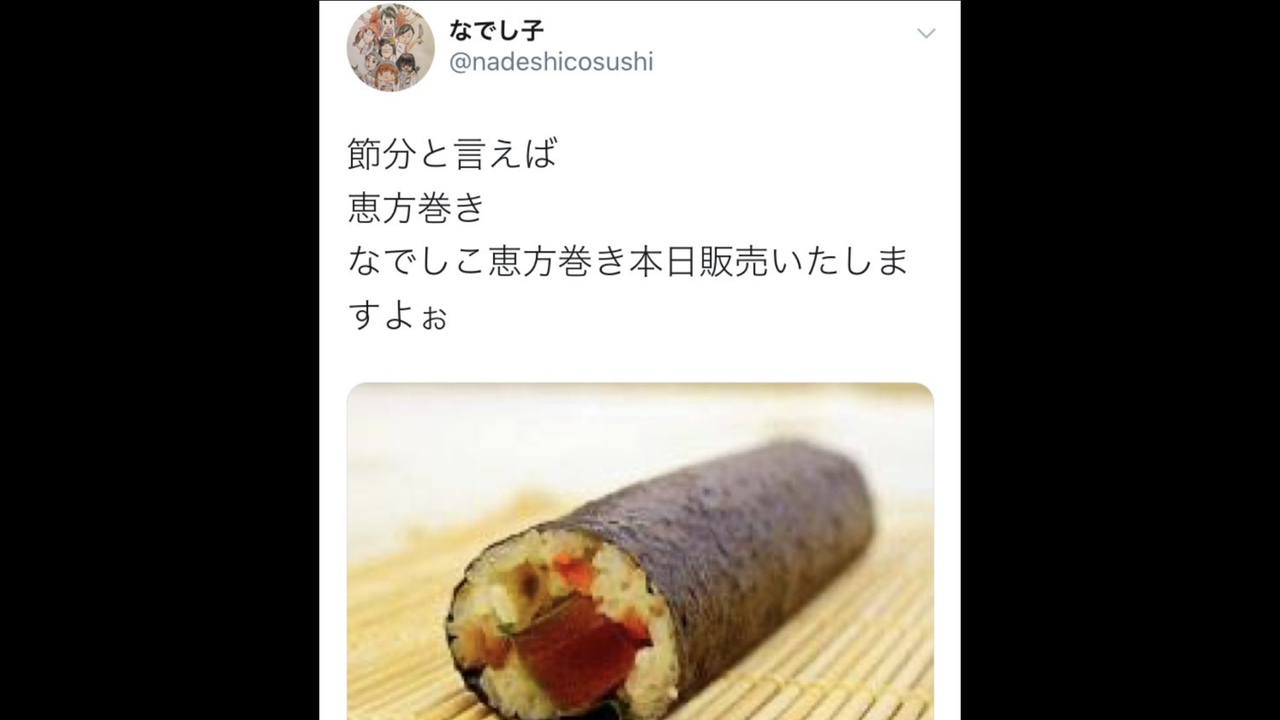Viewport: 1280px width, 720px height.
Task: Expand the tweet options chevron
Action: pyautogui.click(x=926, y=33)
